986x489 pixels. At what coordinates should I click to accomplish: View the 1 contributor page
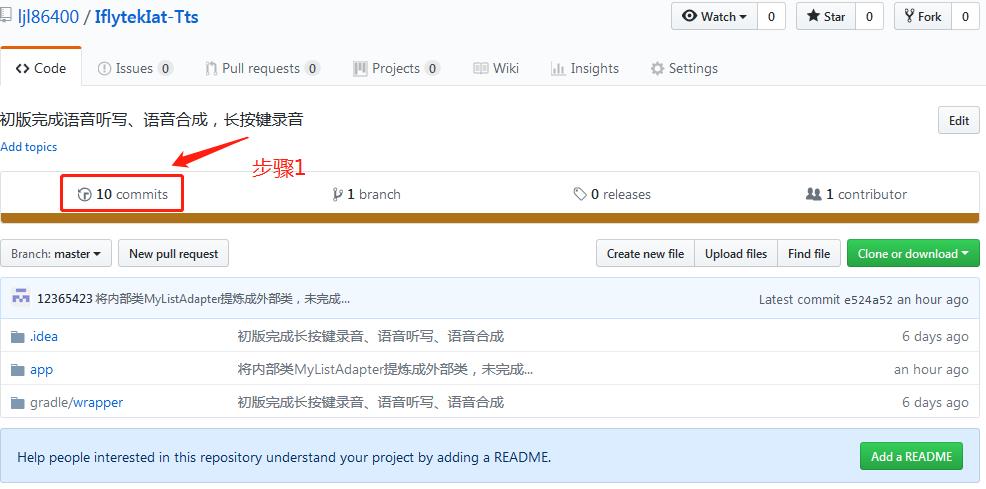pyautogui.click(x=856, y=194)
